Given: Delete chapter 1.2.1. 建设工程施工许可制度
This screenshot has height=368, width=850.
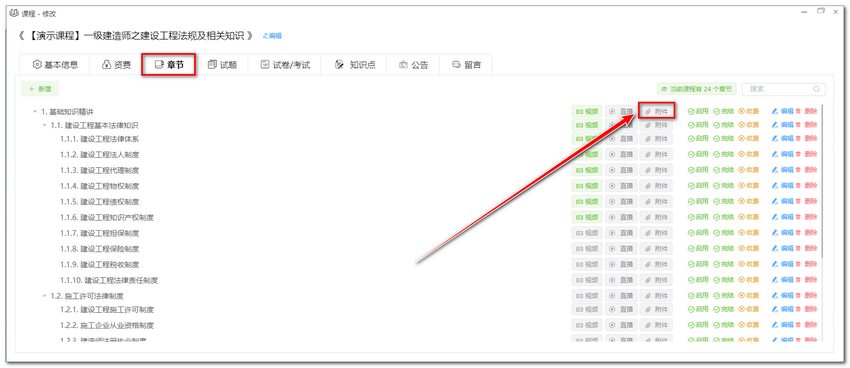Looking at the screenshot, I should point(806,309).
